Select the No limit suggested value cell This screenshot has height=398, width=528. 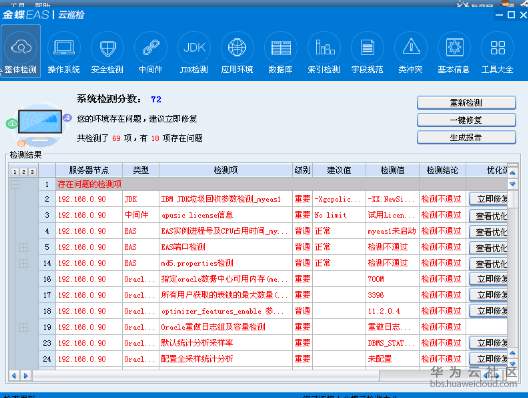339,215
